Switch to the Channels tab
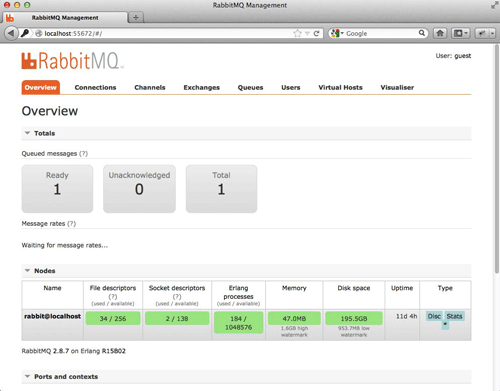Image resolution: width=500 pixels, height=391 pixels. click(150, 87)
